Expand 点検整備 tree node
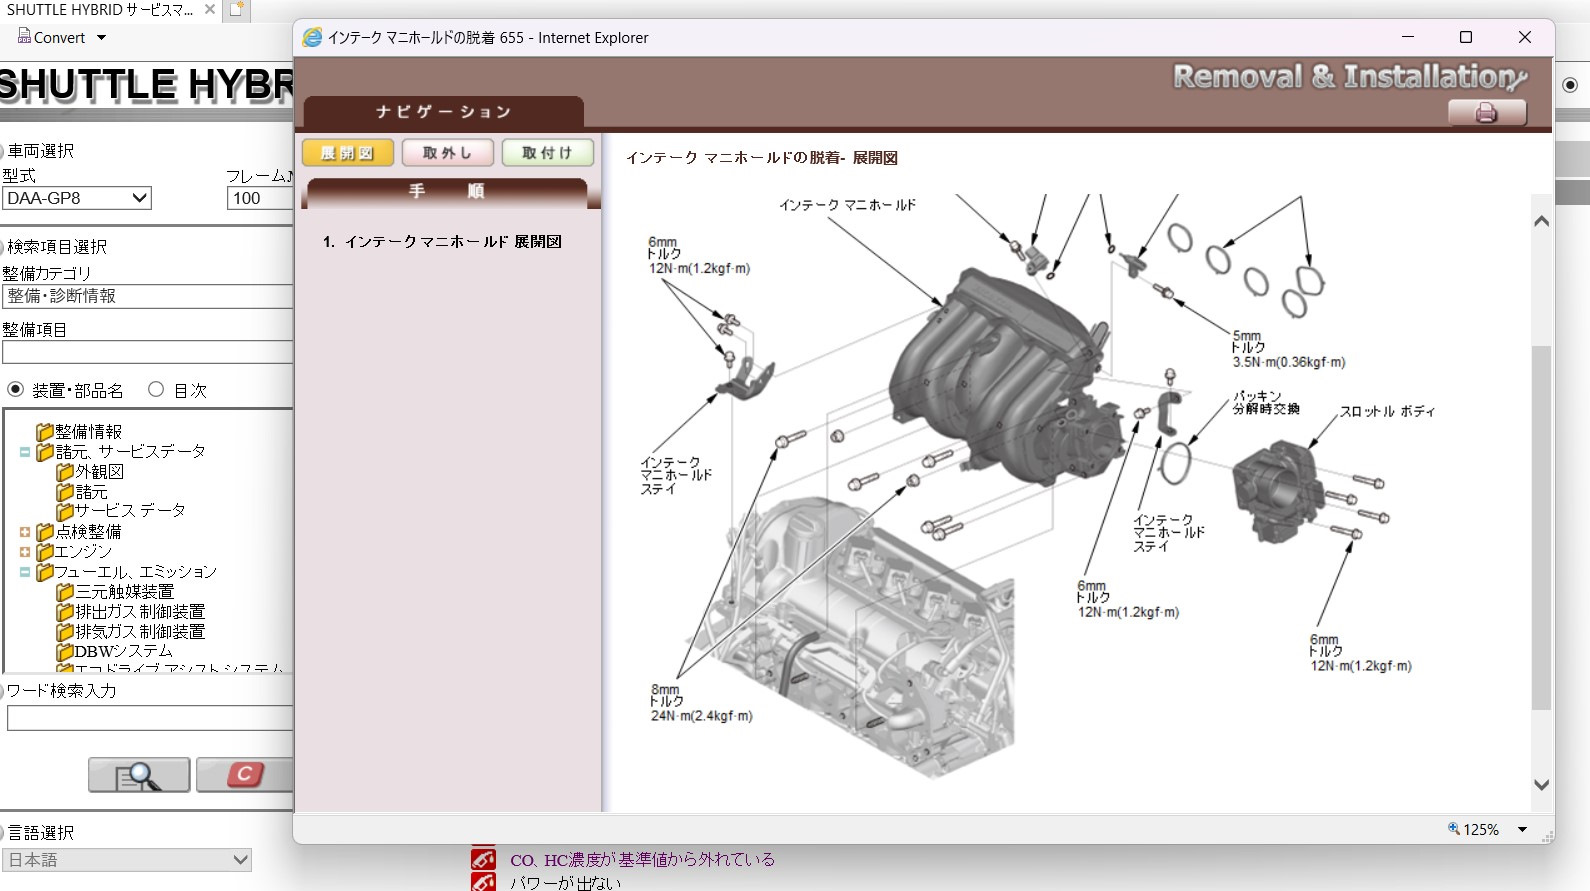The image size is (1590, 891). coord(25,532)
